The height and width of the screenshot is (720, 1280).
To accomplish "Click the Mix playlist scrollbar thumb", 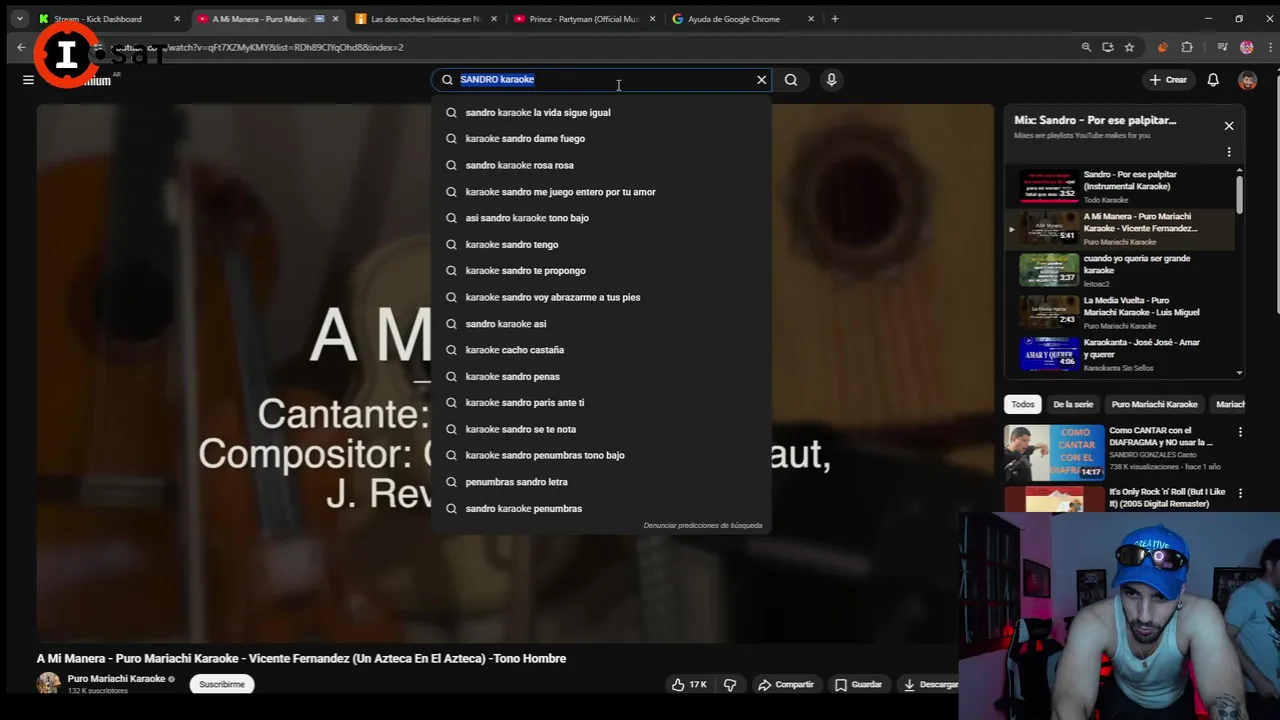I will coord(1240,193).
